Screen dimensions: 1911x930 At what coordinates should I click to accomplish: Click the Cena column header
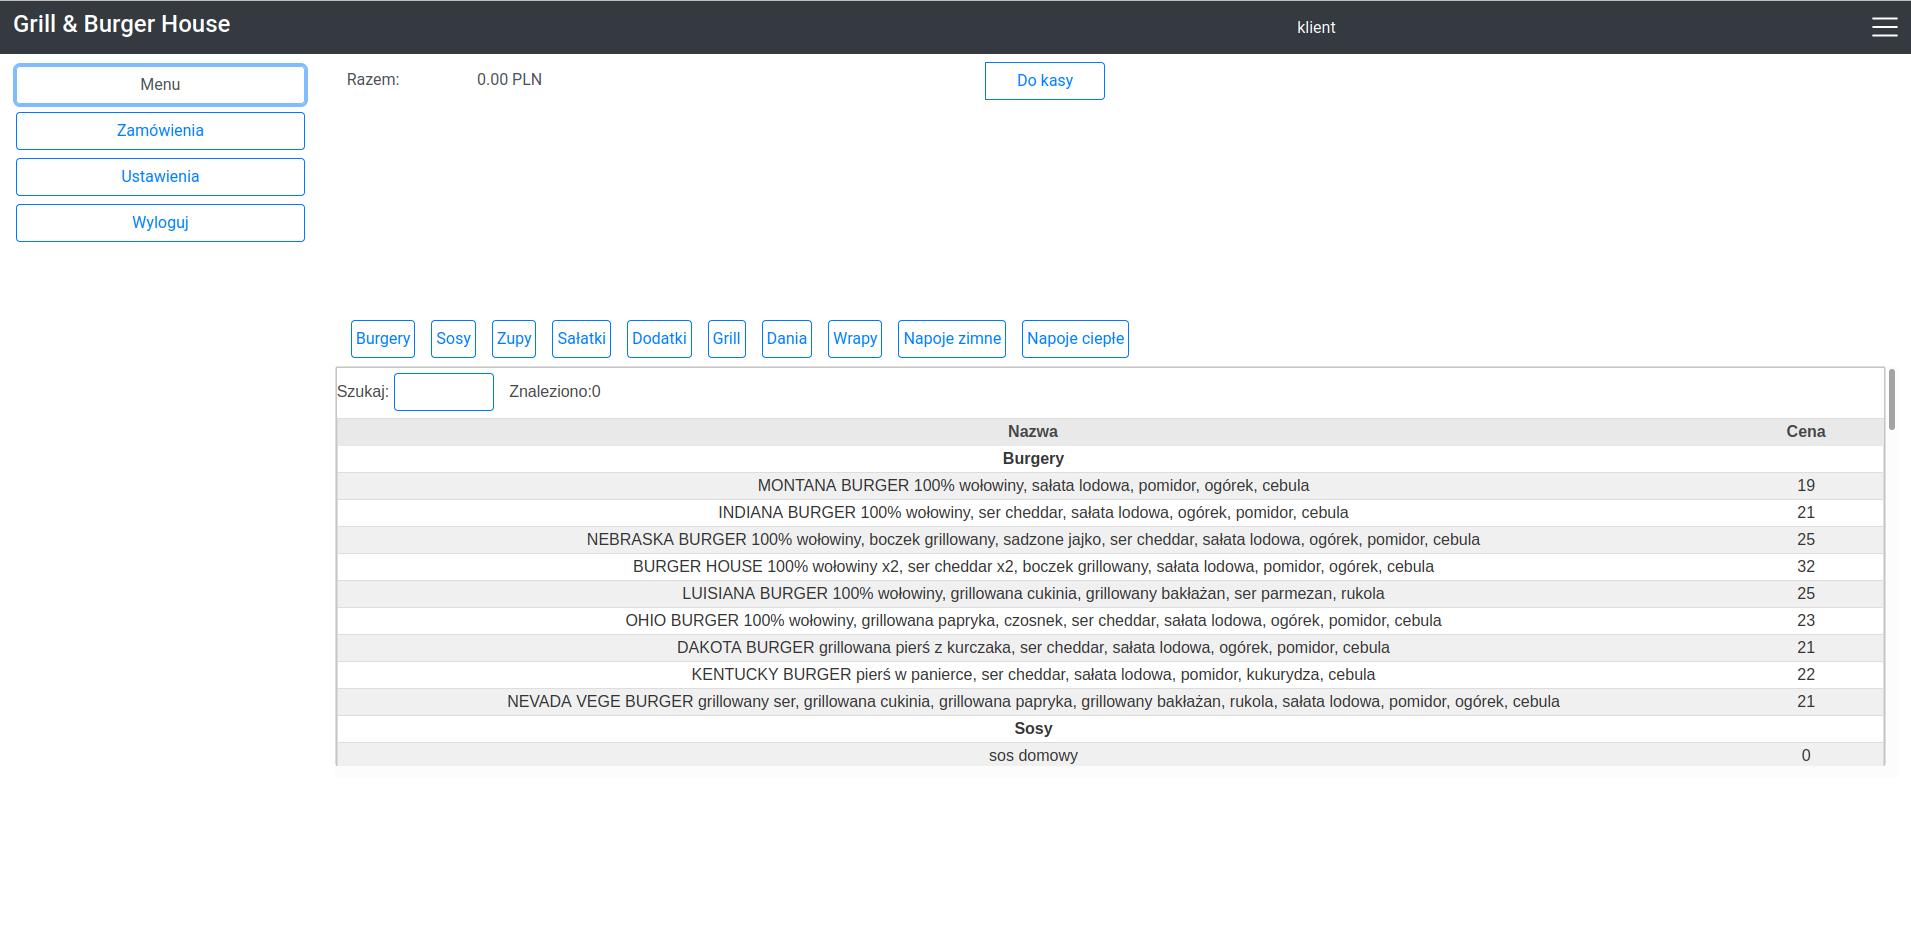[1806, 432]
